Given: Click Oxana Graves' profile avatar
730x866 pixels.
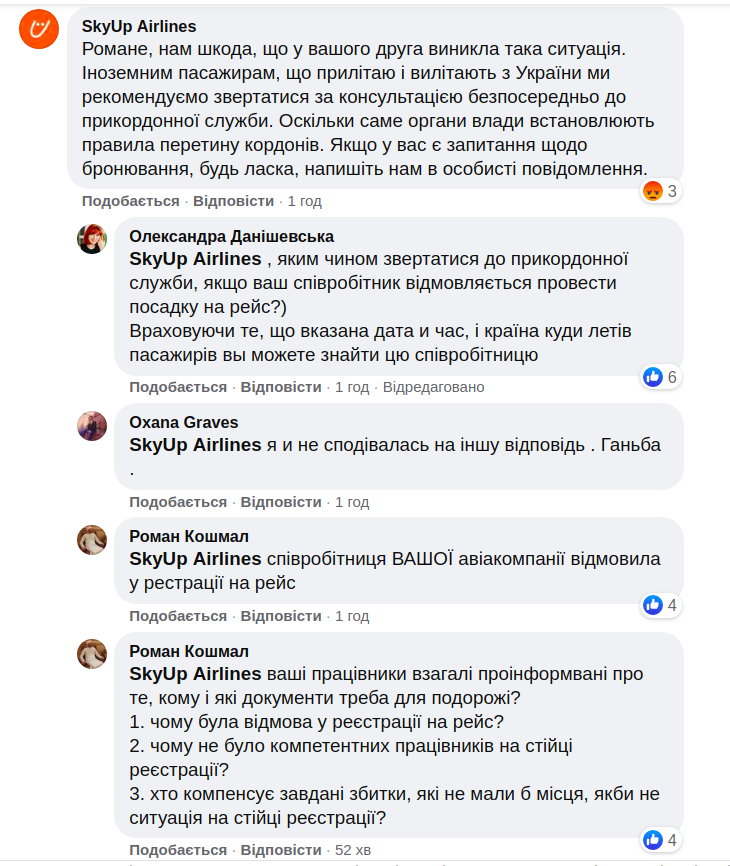Looking at the screenshot, I should 92,425.
